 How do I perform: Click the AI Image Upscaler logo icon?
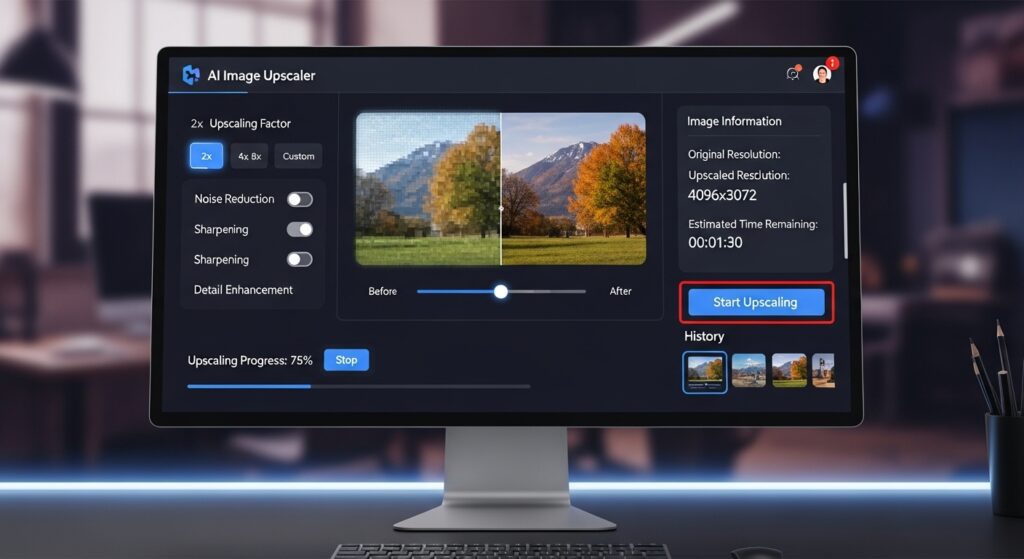pyautogui.click(x=191, y=75)
